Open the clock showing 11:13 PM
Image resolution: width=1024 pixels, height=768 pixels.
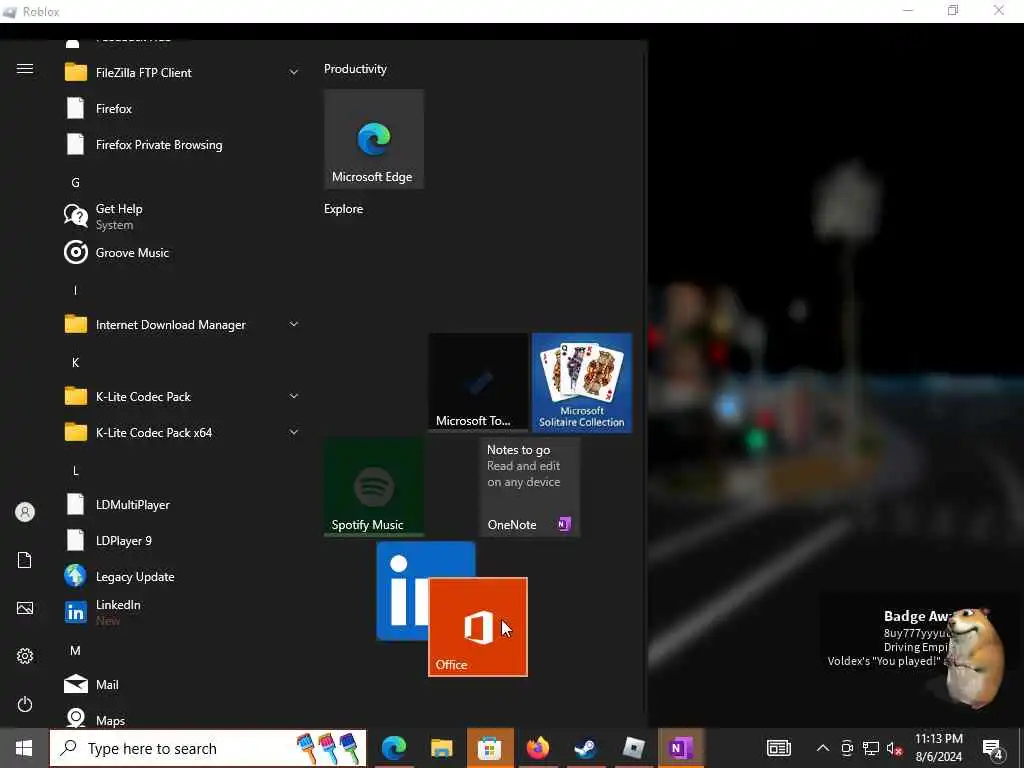938,748
